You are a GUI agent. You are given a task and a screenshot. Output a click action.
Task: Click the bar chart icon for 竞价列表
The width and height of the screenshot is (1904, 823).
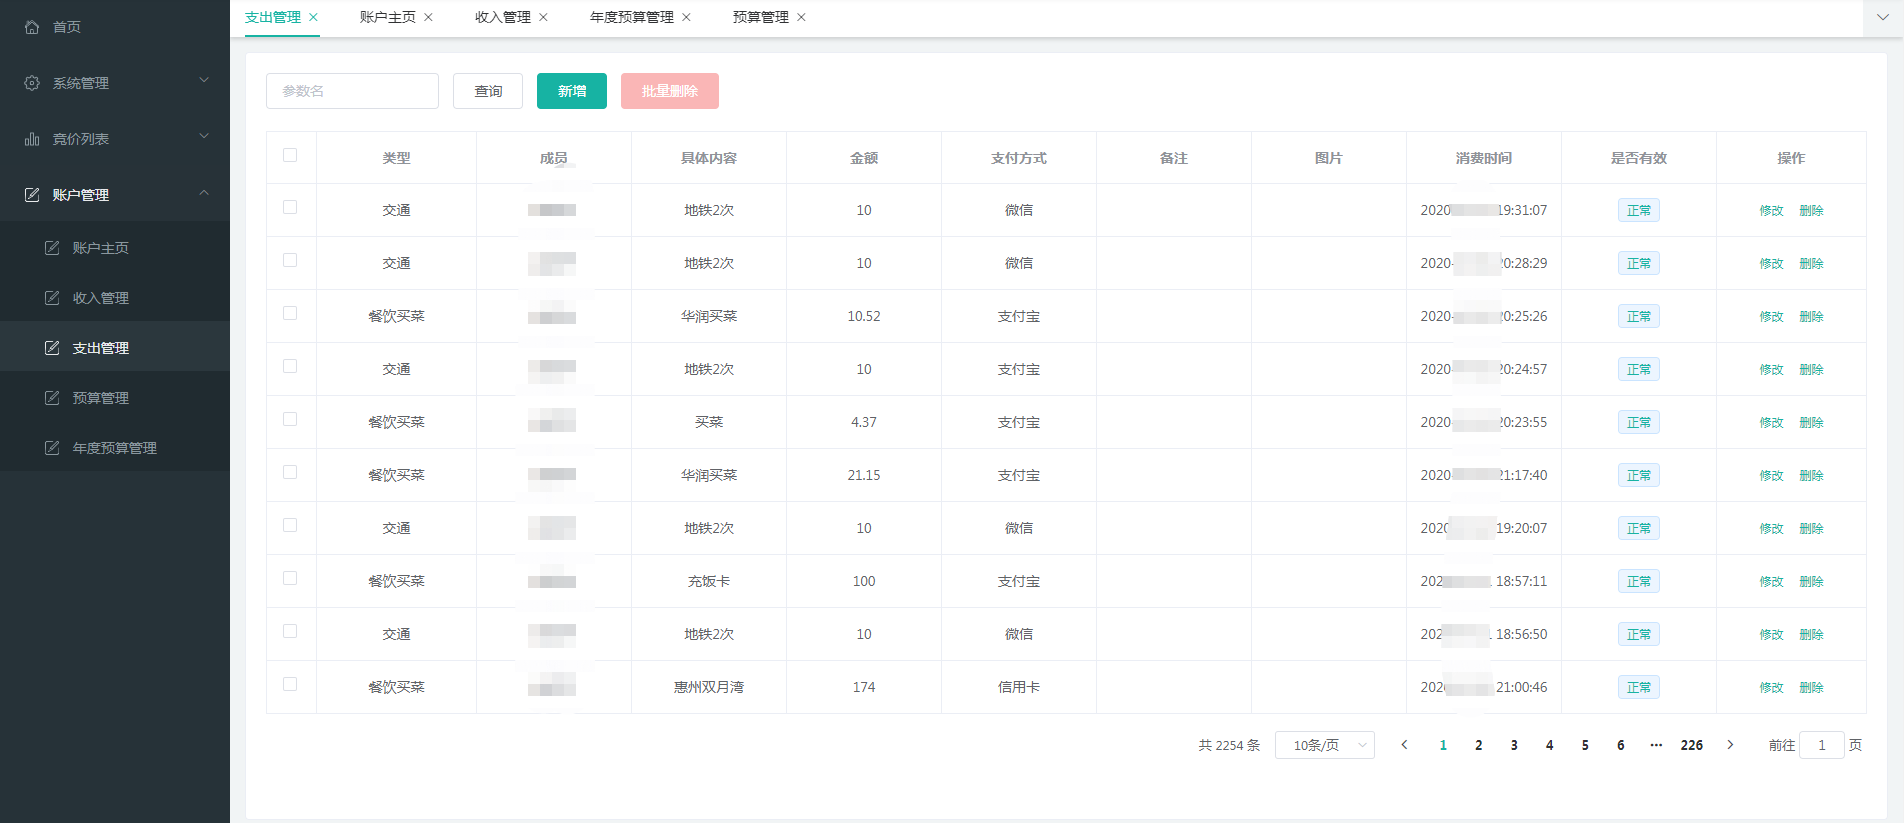pyautogui.click(x=32, y=139)
